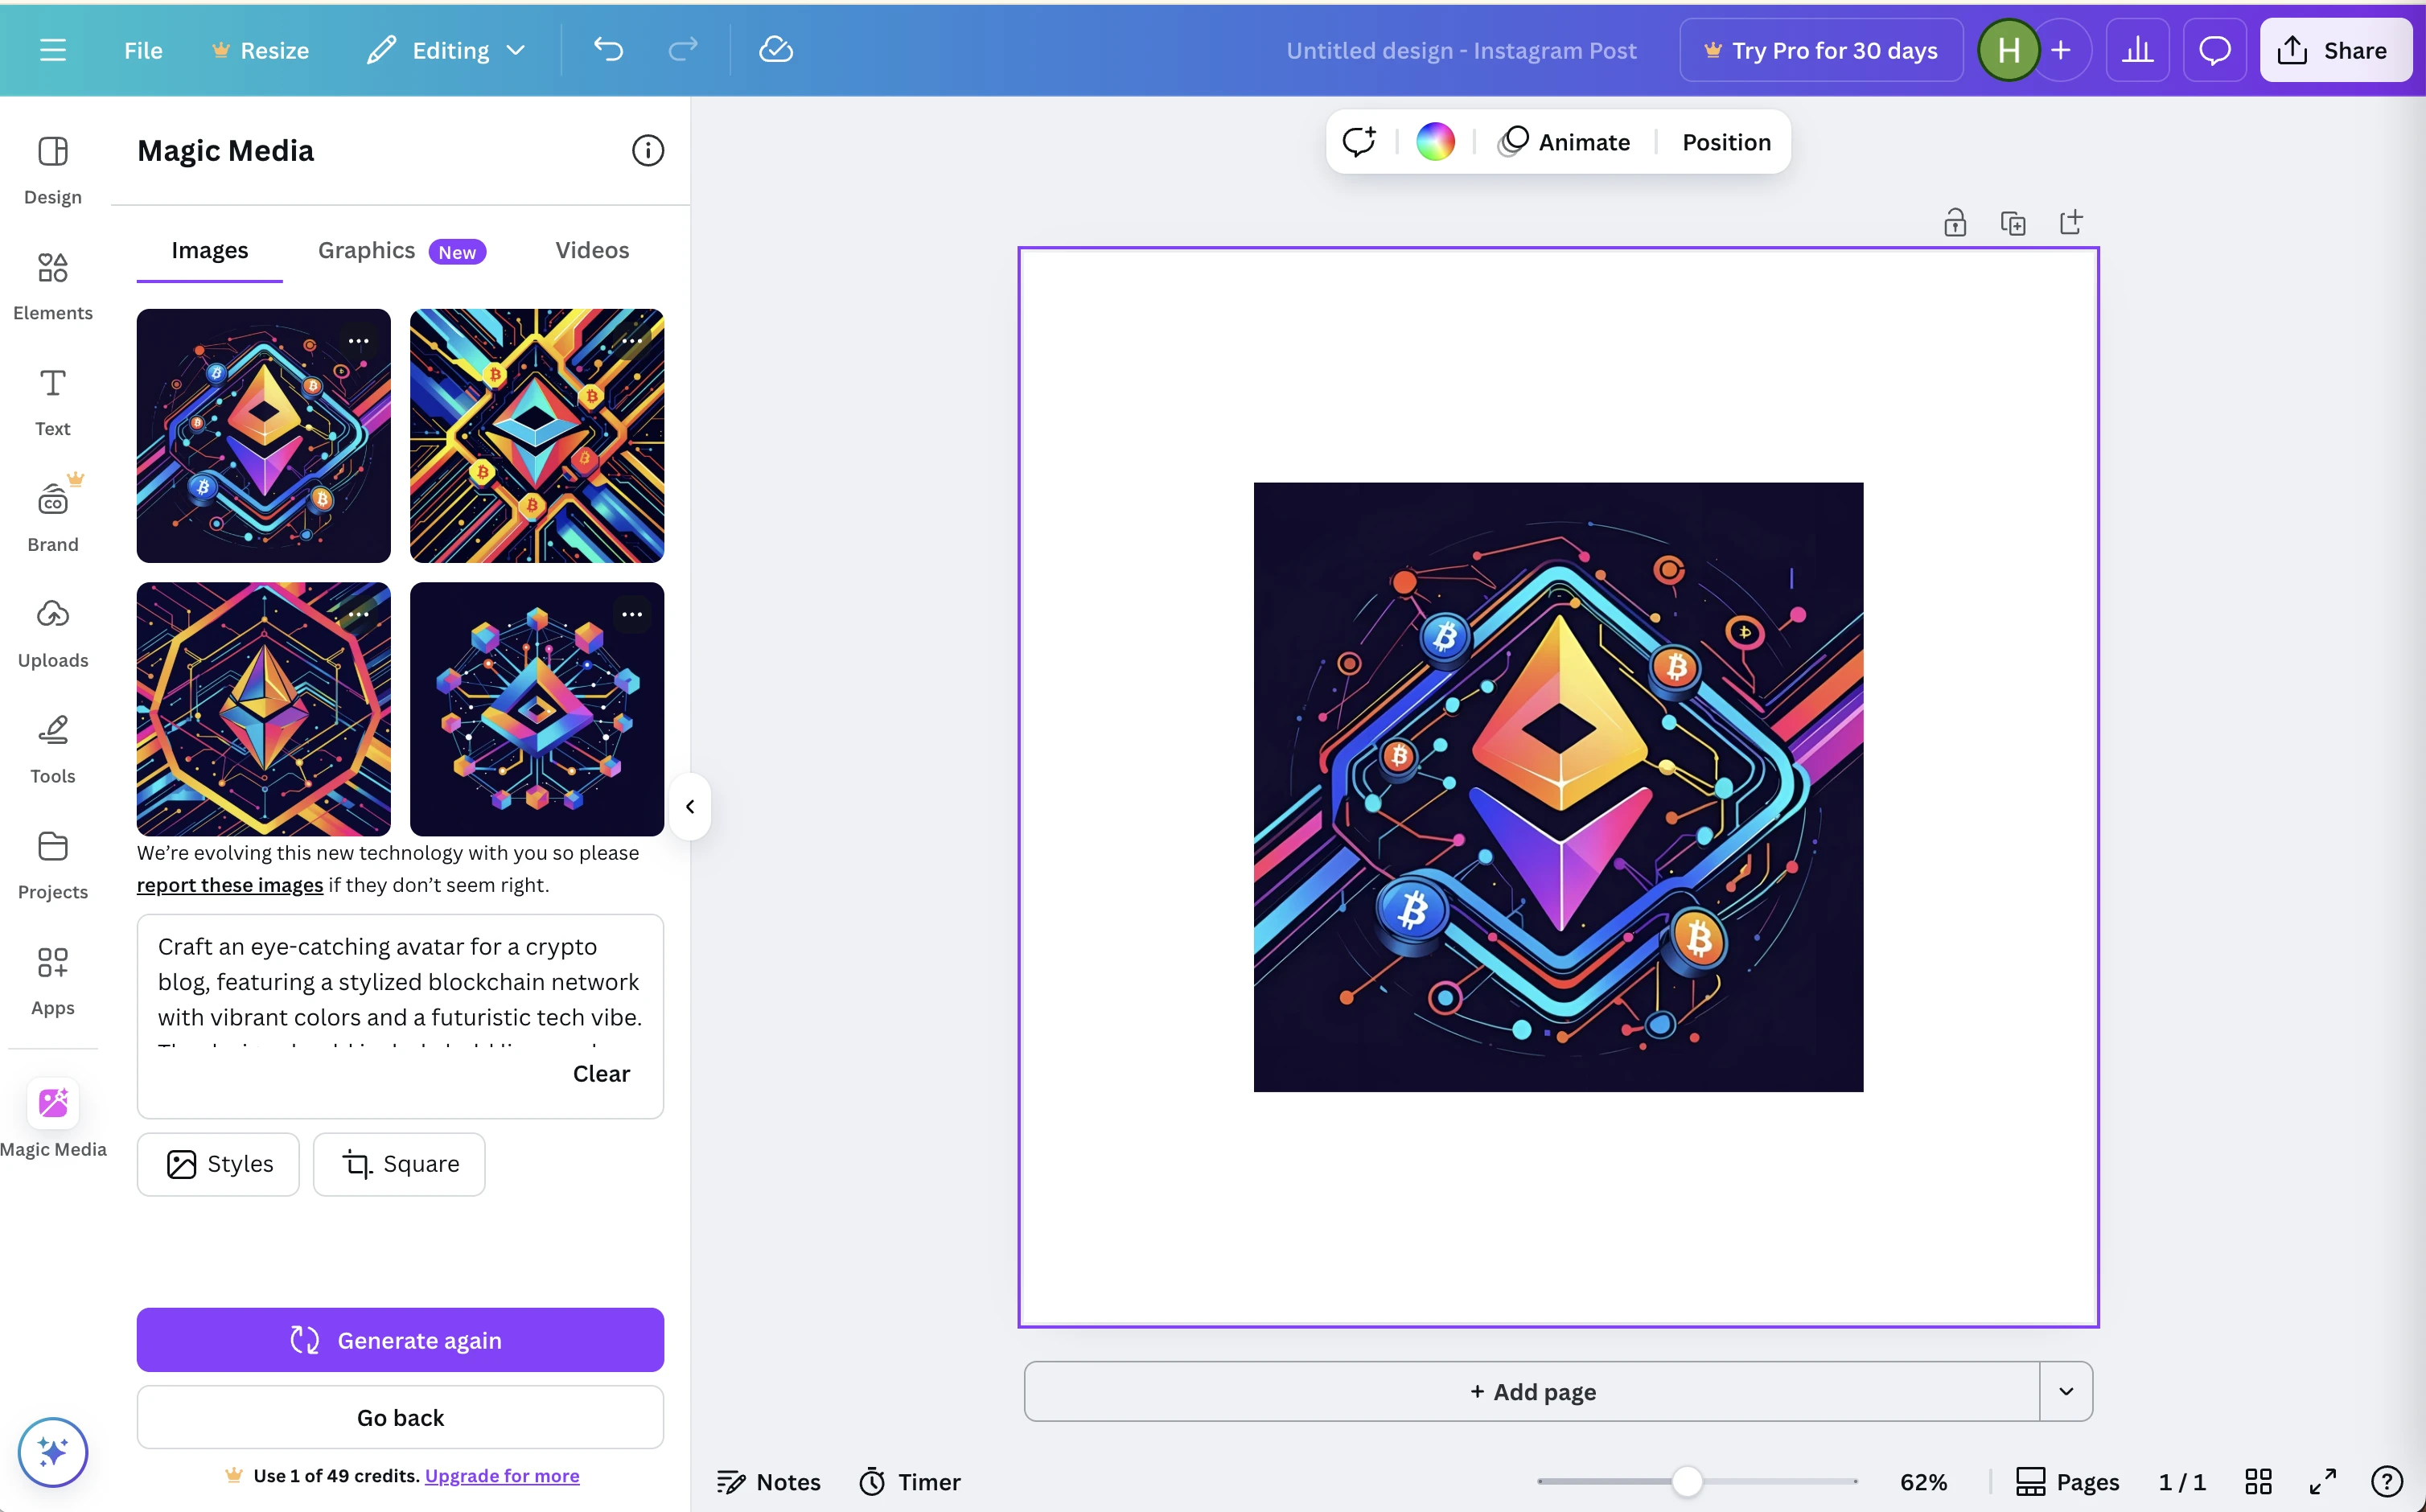Add new page icon above canvas

point(2071,222)
